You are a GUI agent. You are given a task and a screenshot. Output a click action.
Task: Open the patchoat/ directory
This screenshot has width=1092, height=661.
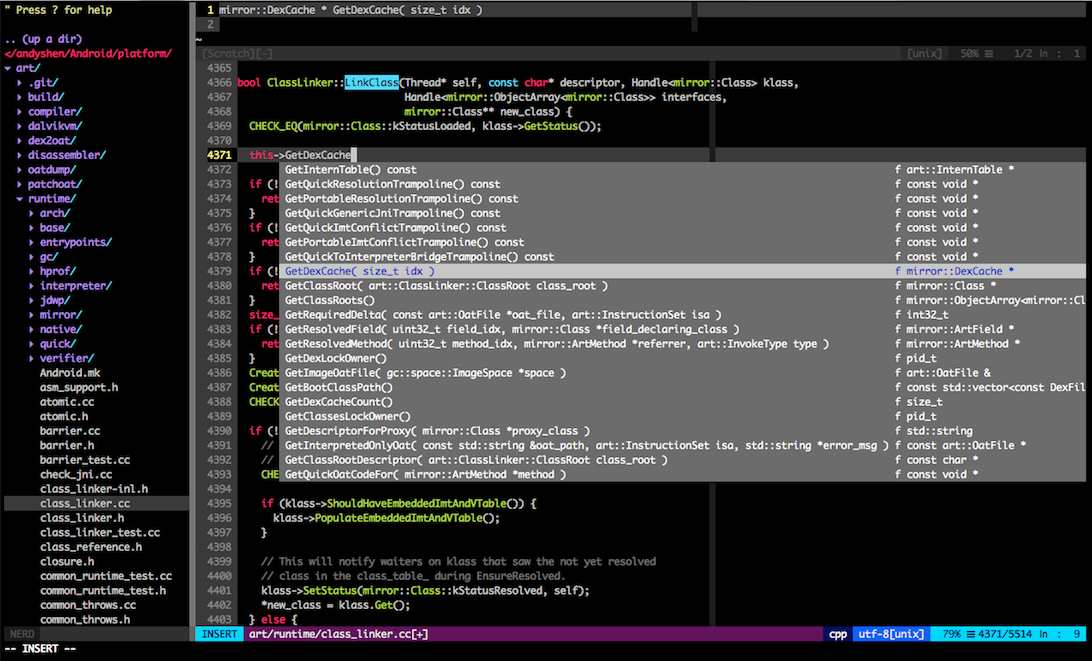point(55,185)
